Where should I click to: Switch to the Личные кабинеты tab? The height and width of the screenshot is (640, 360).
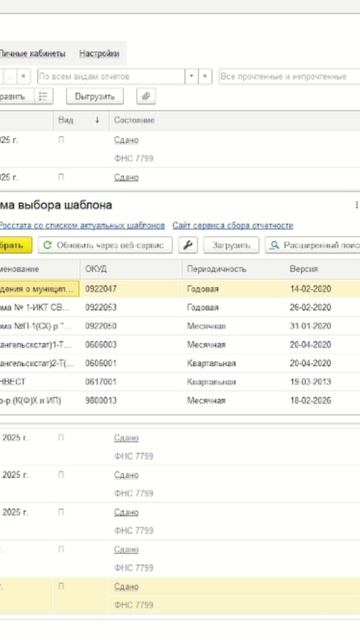[32, 53]
